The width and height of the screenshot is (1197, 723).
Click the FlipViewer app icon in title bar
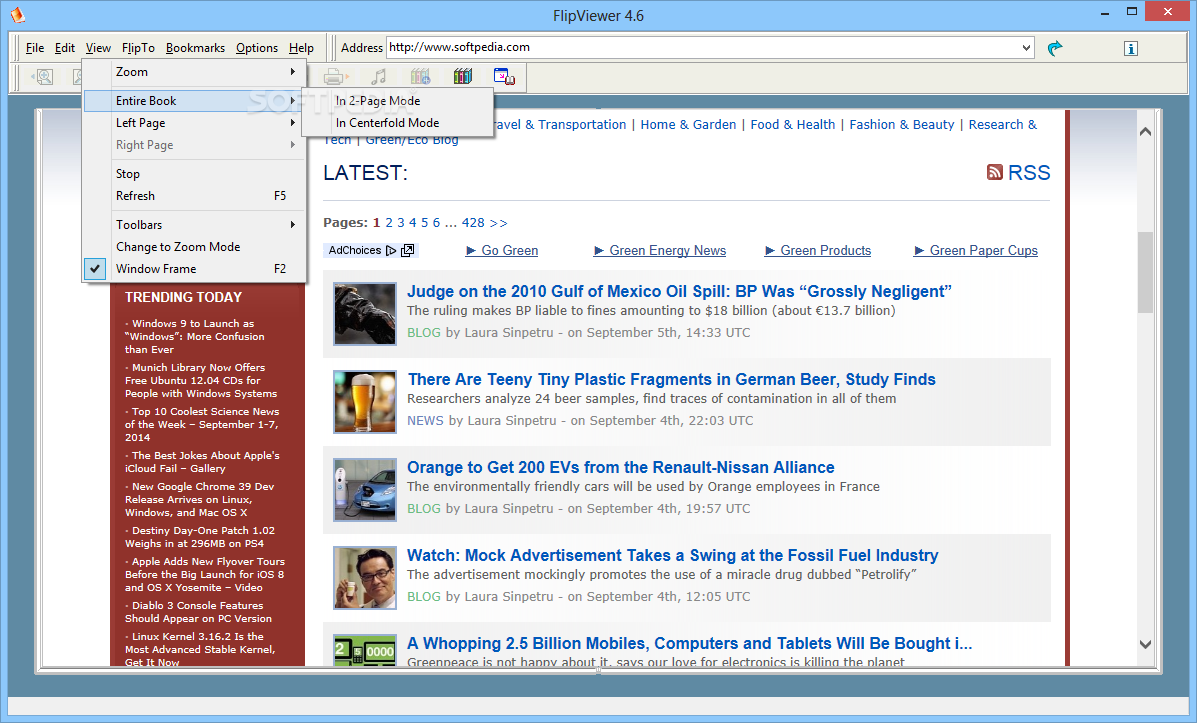click(18, 15)
